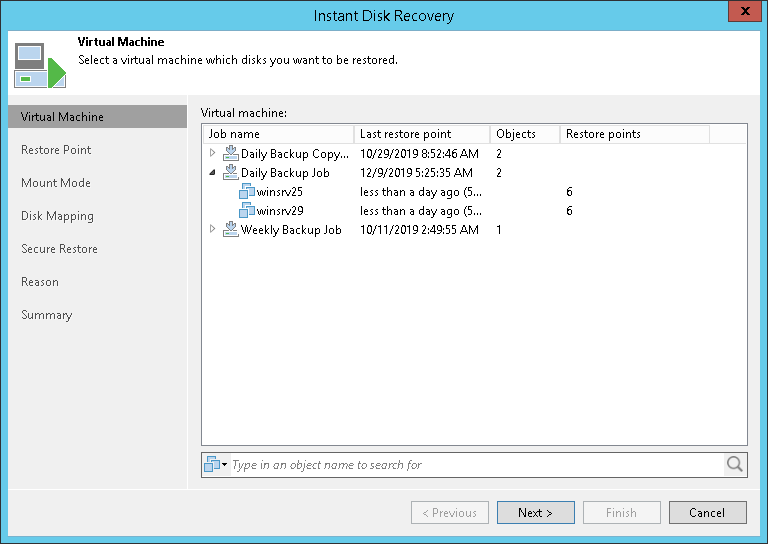Cancel the Instant Disk Recovery wizard

pyautogui.click(x=708, y=513)
